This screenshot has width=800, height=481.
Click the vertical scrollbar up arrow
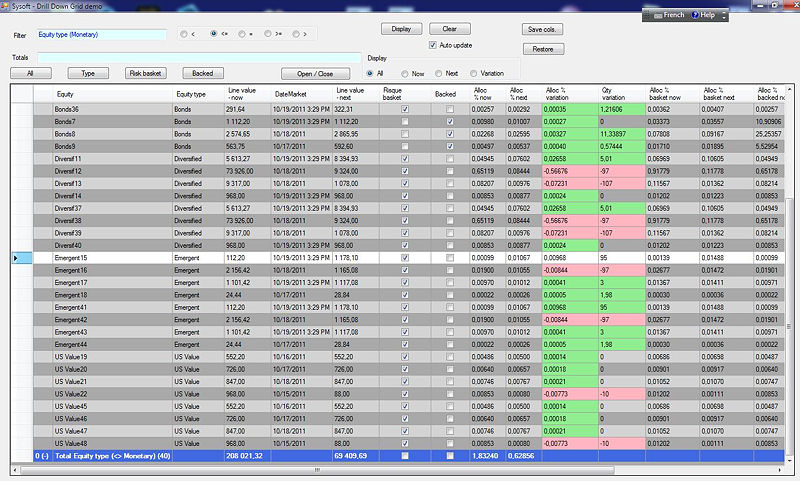point(789,90)
